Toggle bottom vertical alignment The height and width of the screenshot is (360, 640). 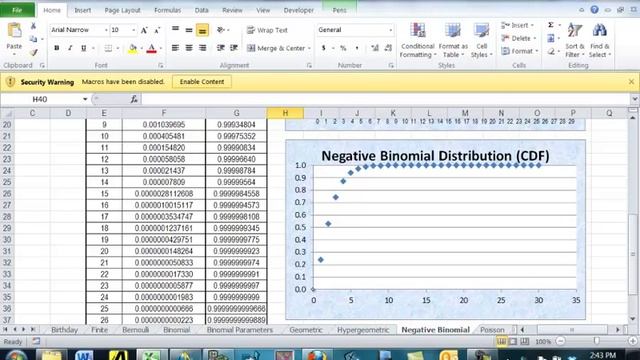tap(202, 30)
